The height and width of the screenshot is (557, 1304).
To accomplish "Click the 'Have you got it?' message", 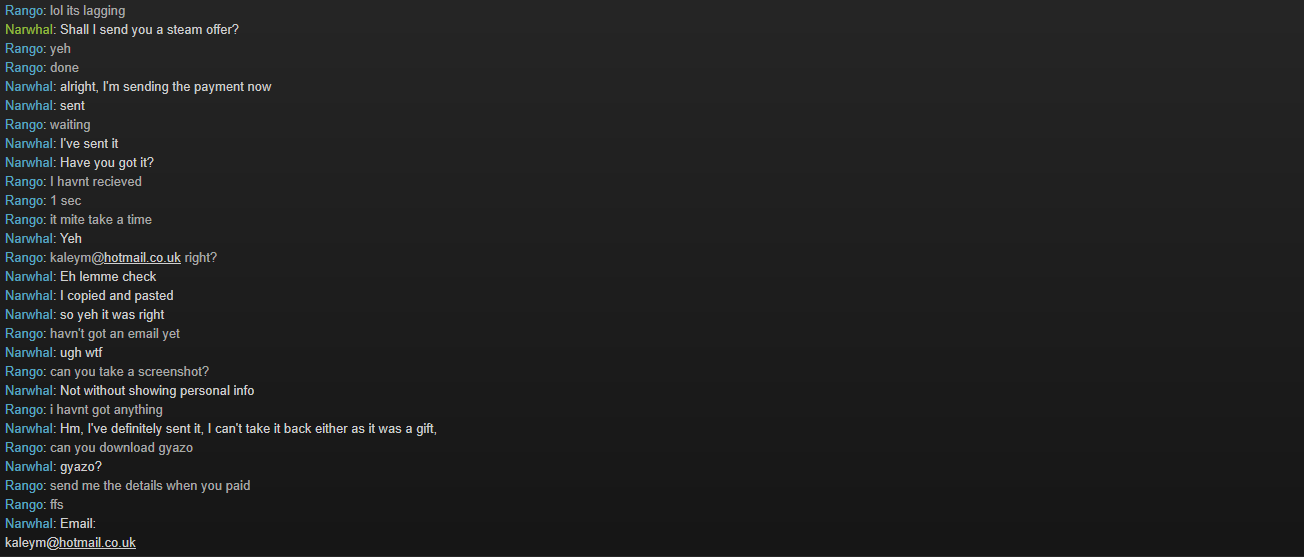I will (x=107, y=163).
